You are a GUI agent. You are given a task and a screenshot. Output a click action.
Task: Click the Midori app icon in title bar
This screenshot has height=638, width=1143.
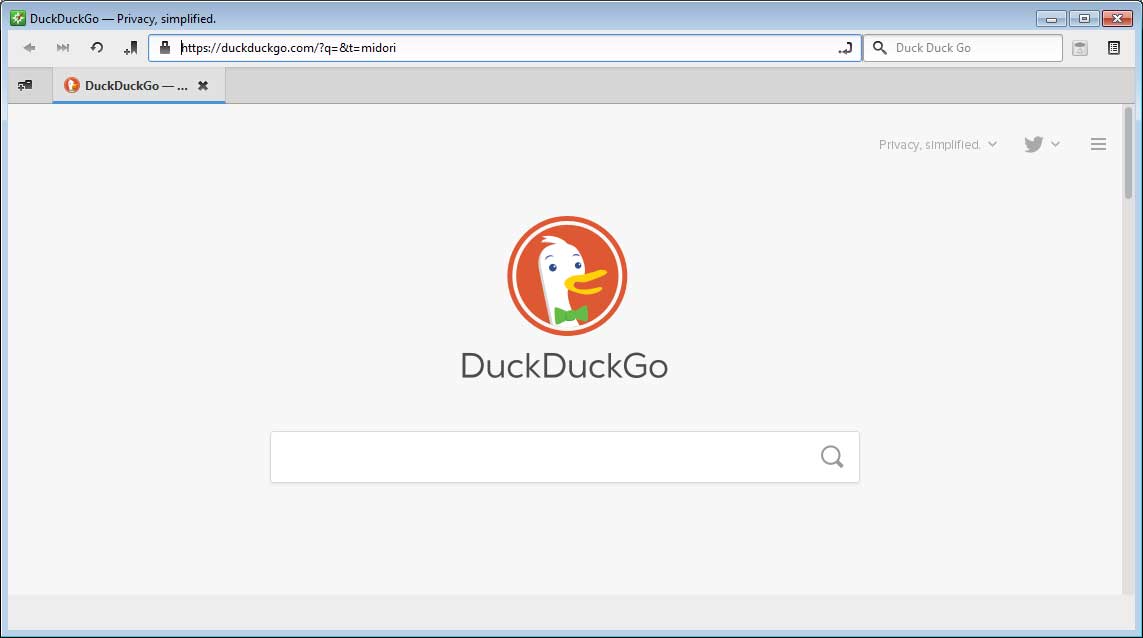17,18
